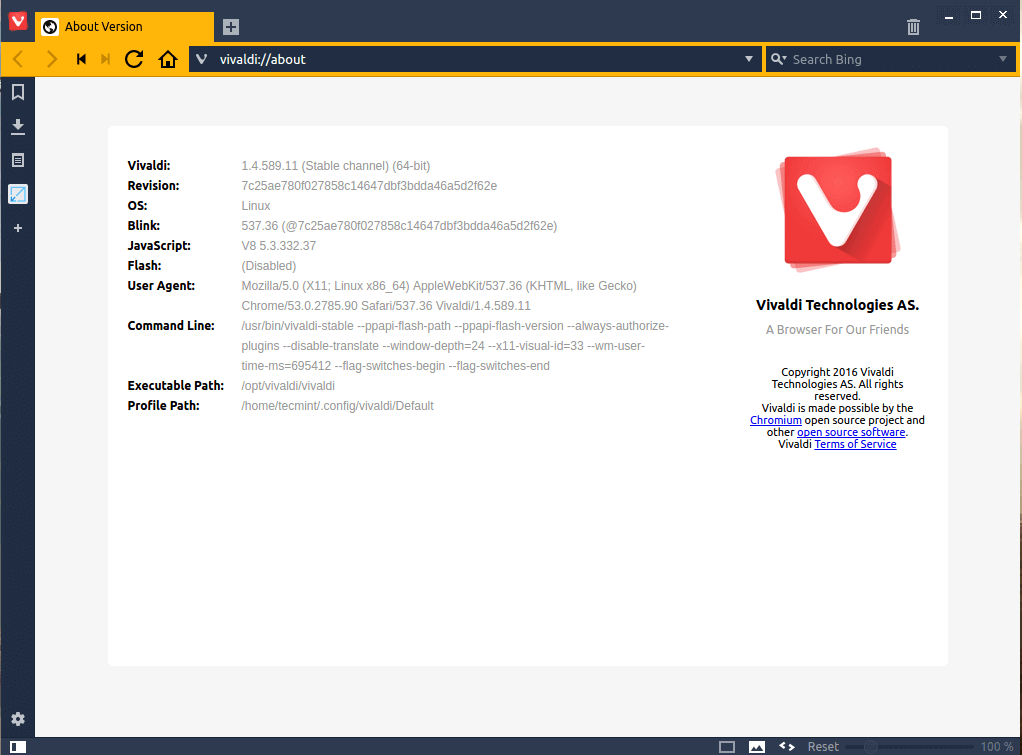Open the open source software link
This screenshot has height=755, width=1022.
[851, 432]
